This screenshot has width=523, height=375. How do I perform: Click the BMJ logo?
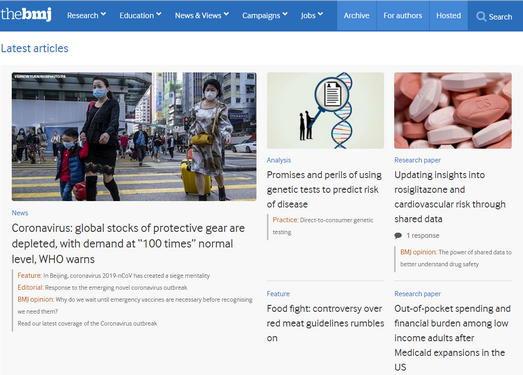pos(26,15)
